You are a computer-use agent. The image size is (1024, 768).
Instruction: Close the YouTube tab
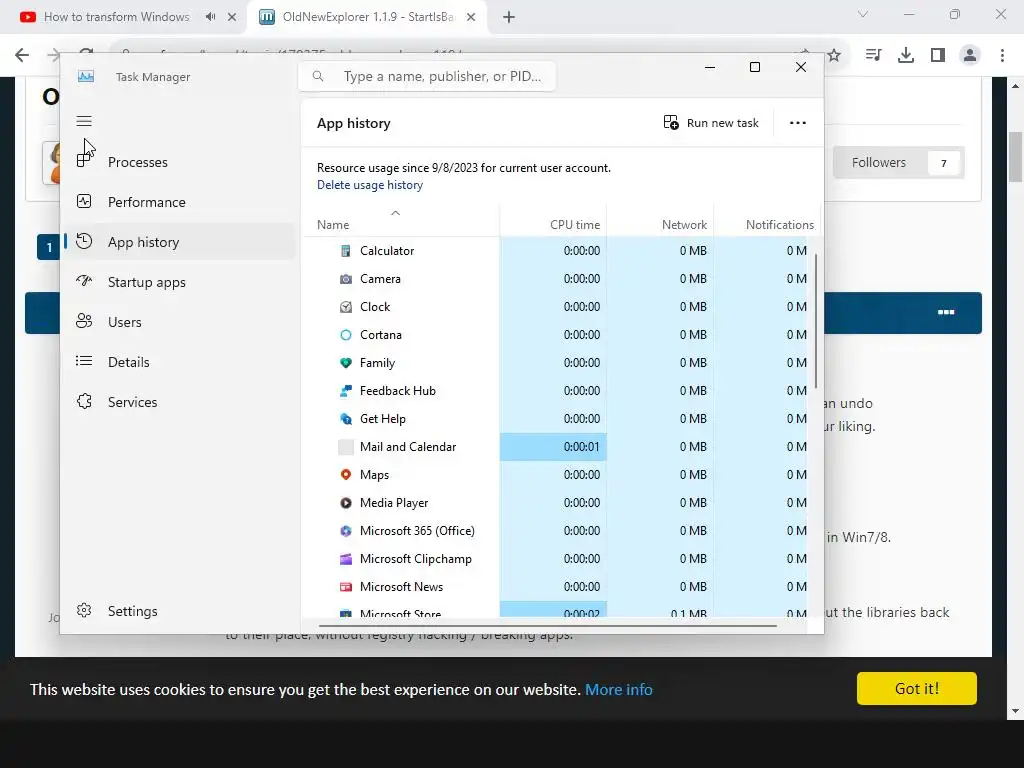tap(232, 18)
